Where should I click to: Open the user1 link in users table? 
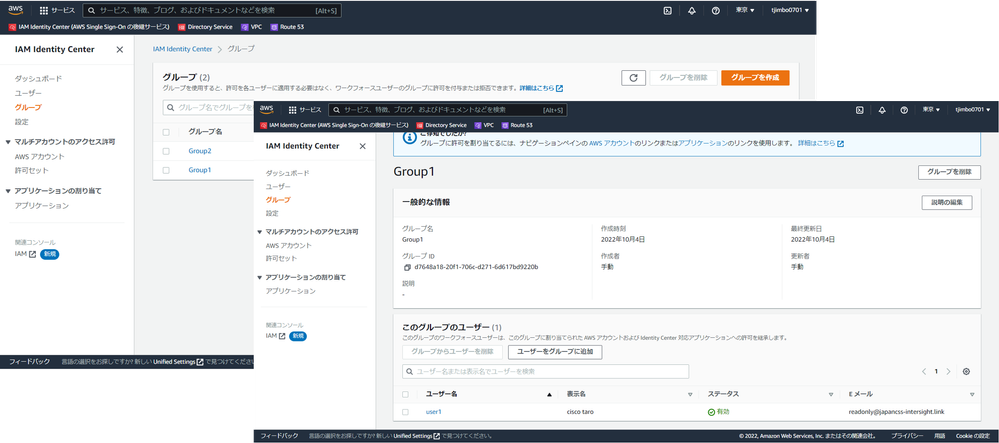coord(433,412)
